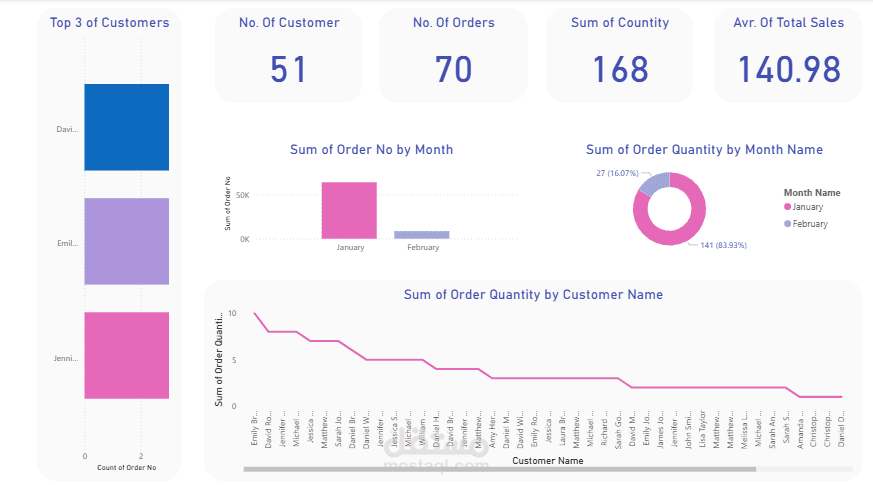
Task: Click the Melissa L... customer axis label
Action: pyautogui.click(x=744, y=429)
